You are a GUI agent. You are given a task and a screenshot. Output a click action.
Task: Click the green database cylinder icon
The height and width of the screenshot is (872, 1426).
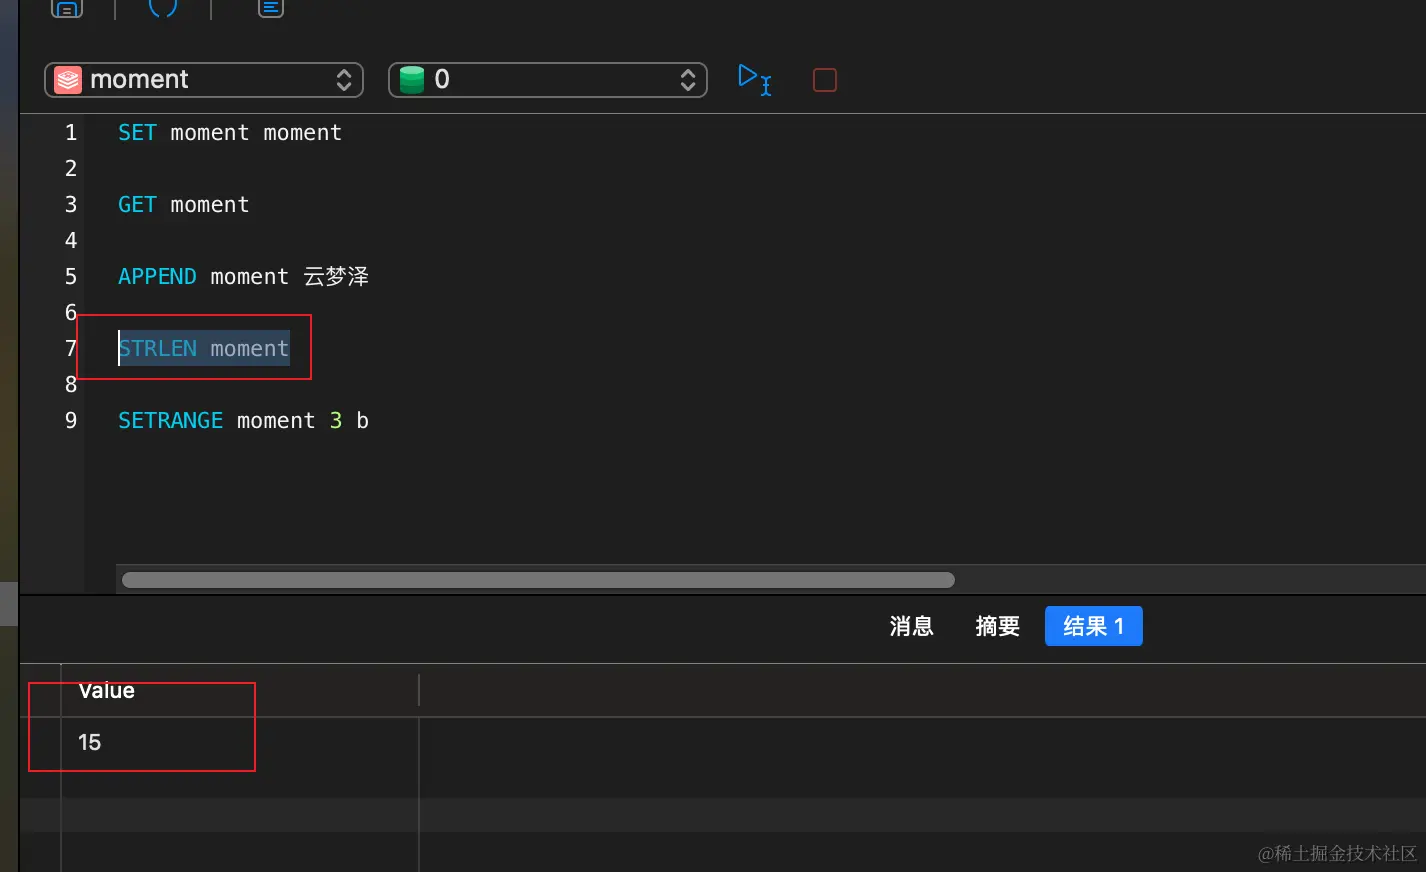(x=412, y=80)
